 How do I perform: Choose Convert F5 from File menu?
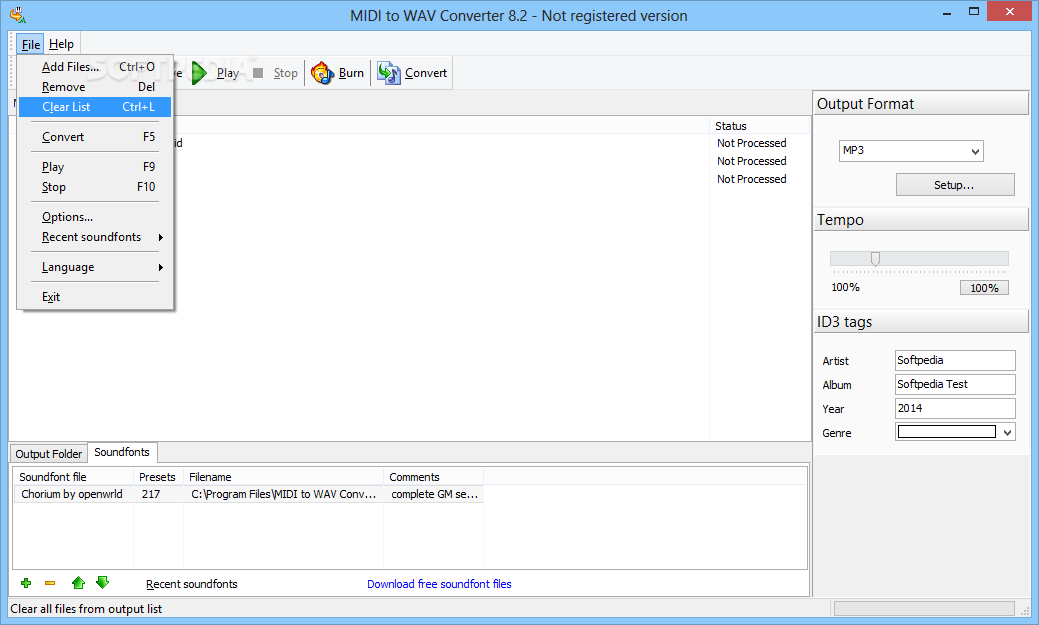[95, 137]
